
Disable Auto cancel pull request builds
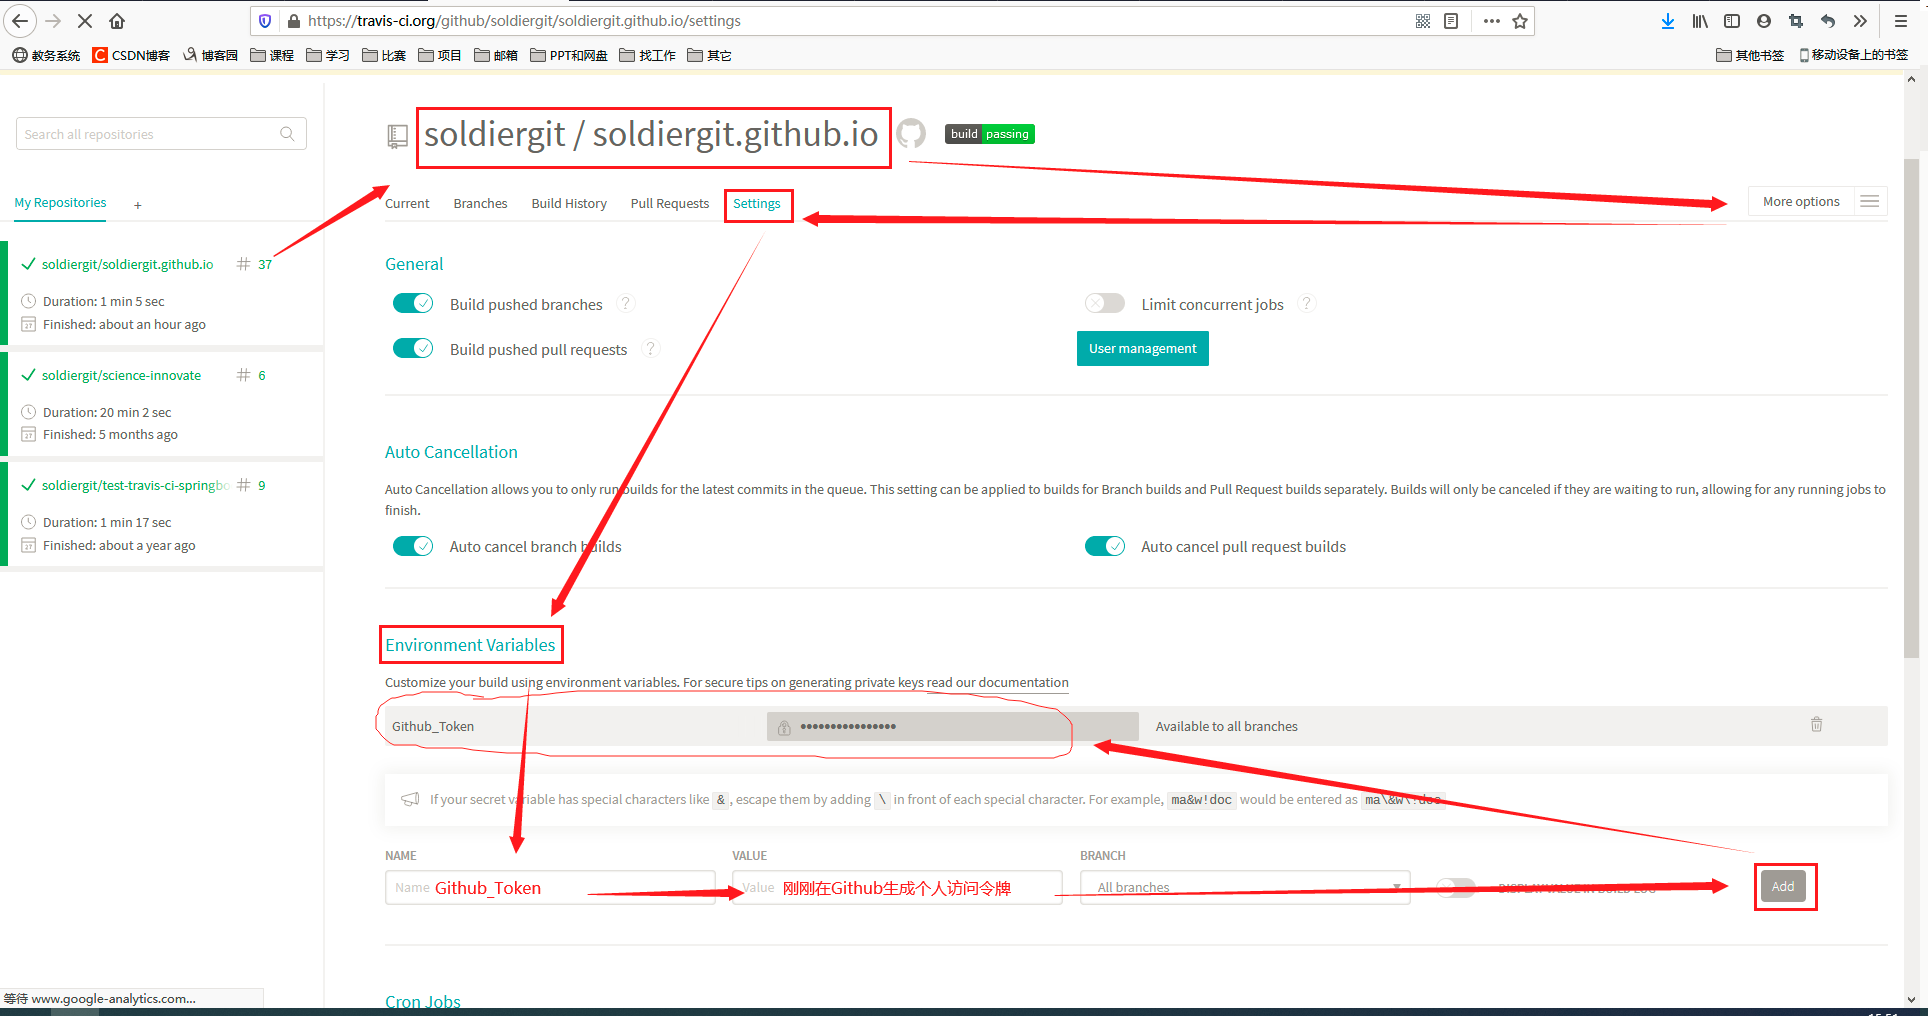coord(1105,546)
